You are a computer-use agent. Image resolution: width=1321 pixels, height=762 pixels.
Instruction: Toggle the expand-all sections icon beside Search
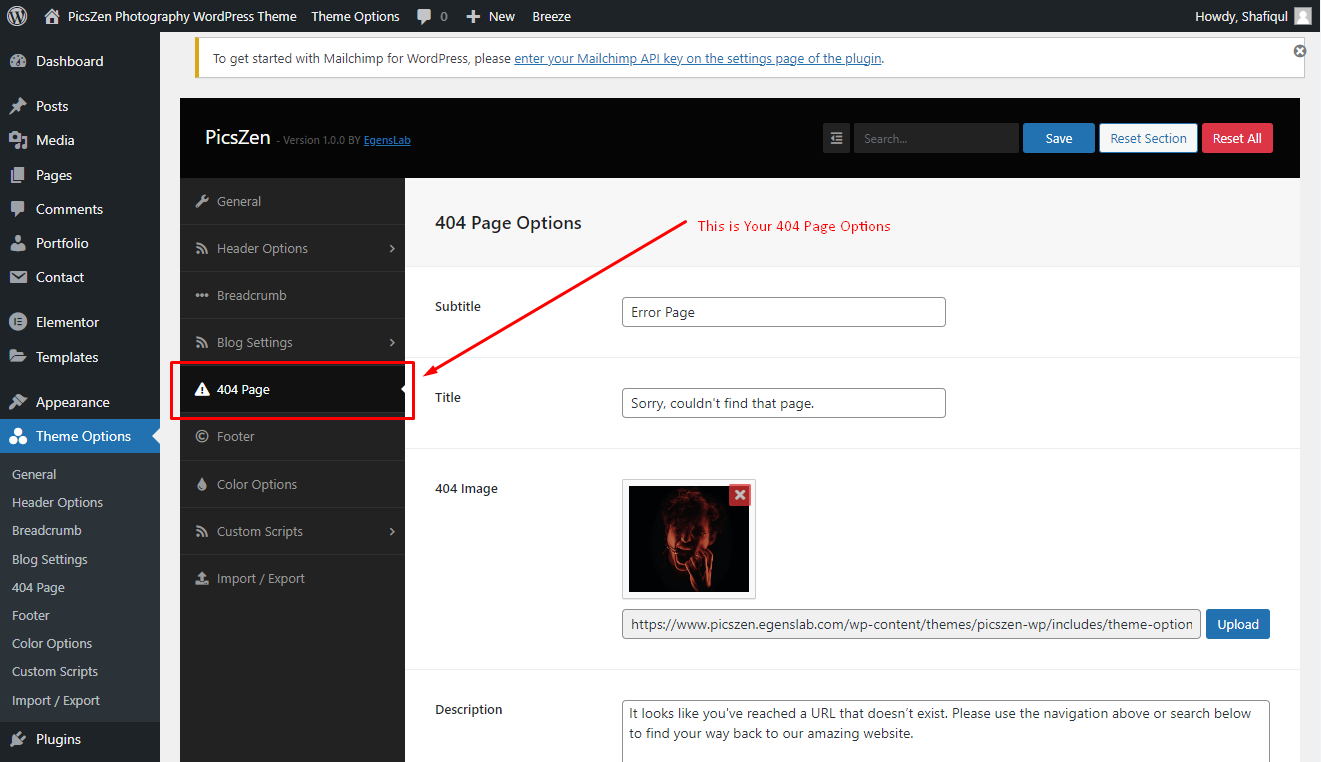pos(836,138)
